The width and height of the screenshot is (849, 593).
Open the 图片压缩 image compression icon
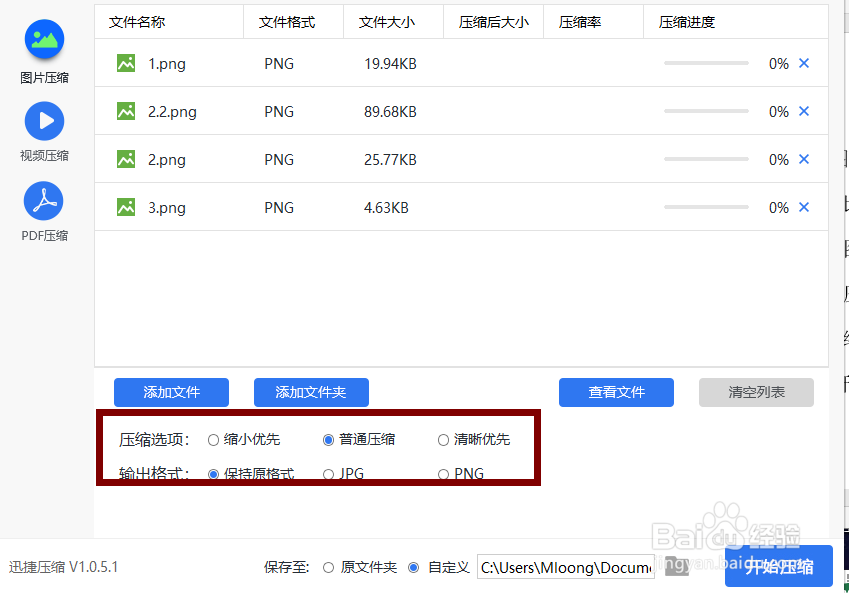coord(44,39)
